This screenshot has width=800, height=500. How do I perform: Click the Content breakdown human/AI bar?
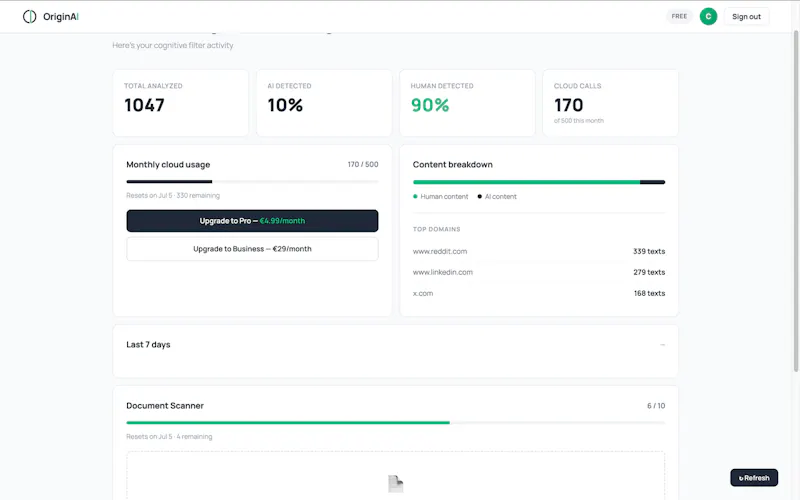[x=539, y=182]
